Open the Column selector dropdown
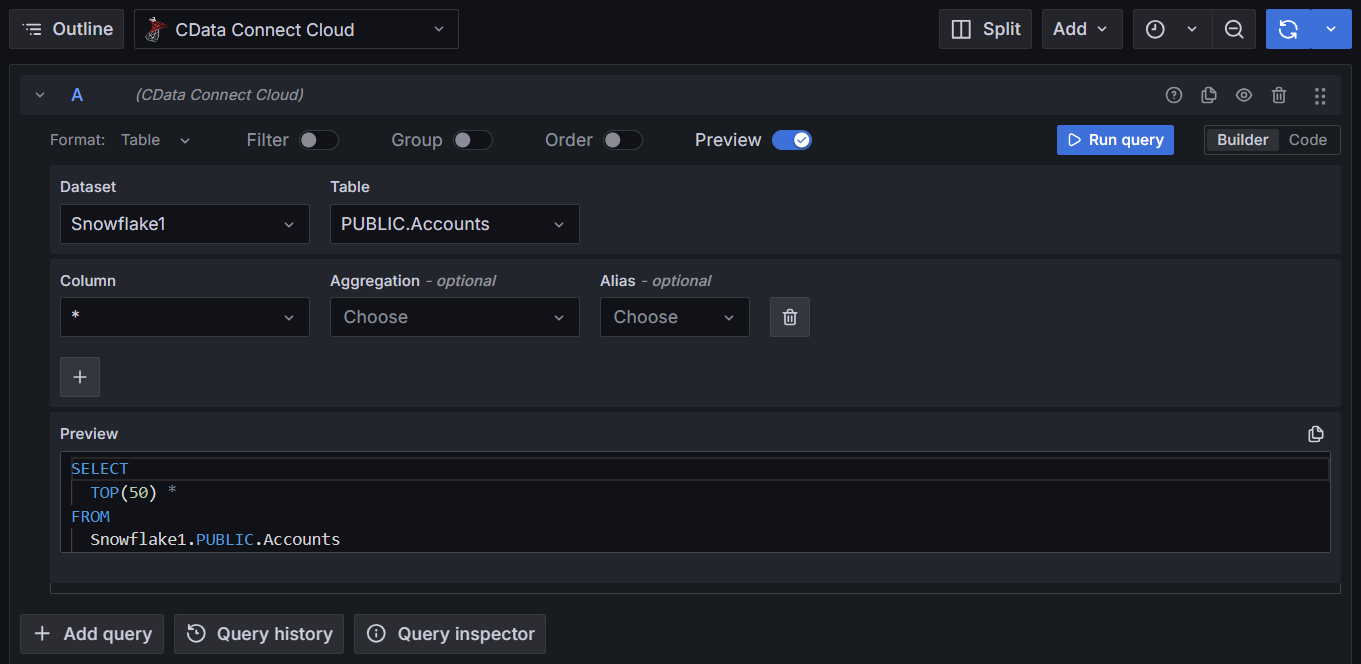Image resolution: width=1361 pixels, height=664 pixels. click(x=185, y=317)
